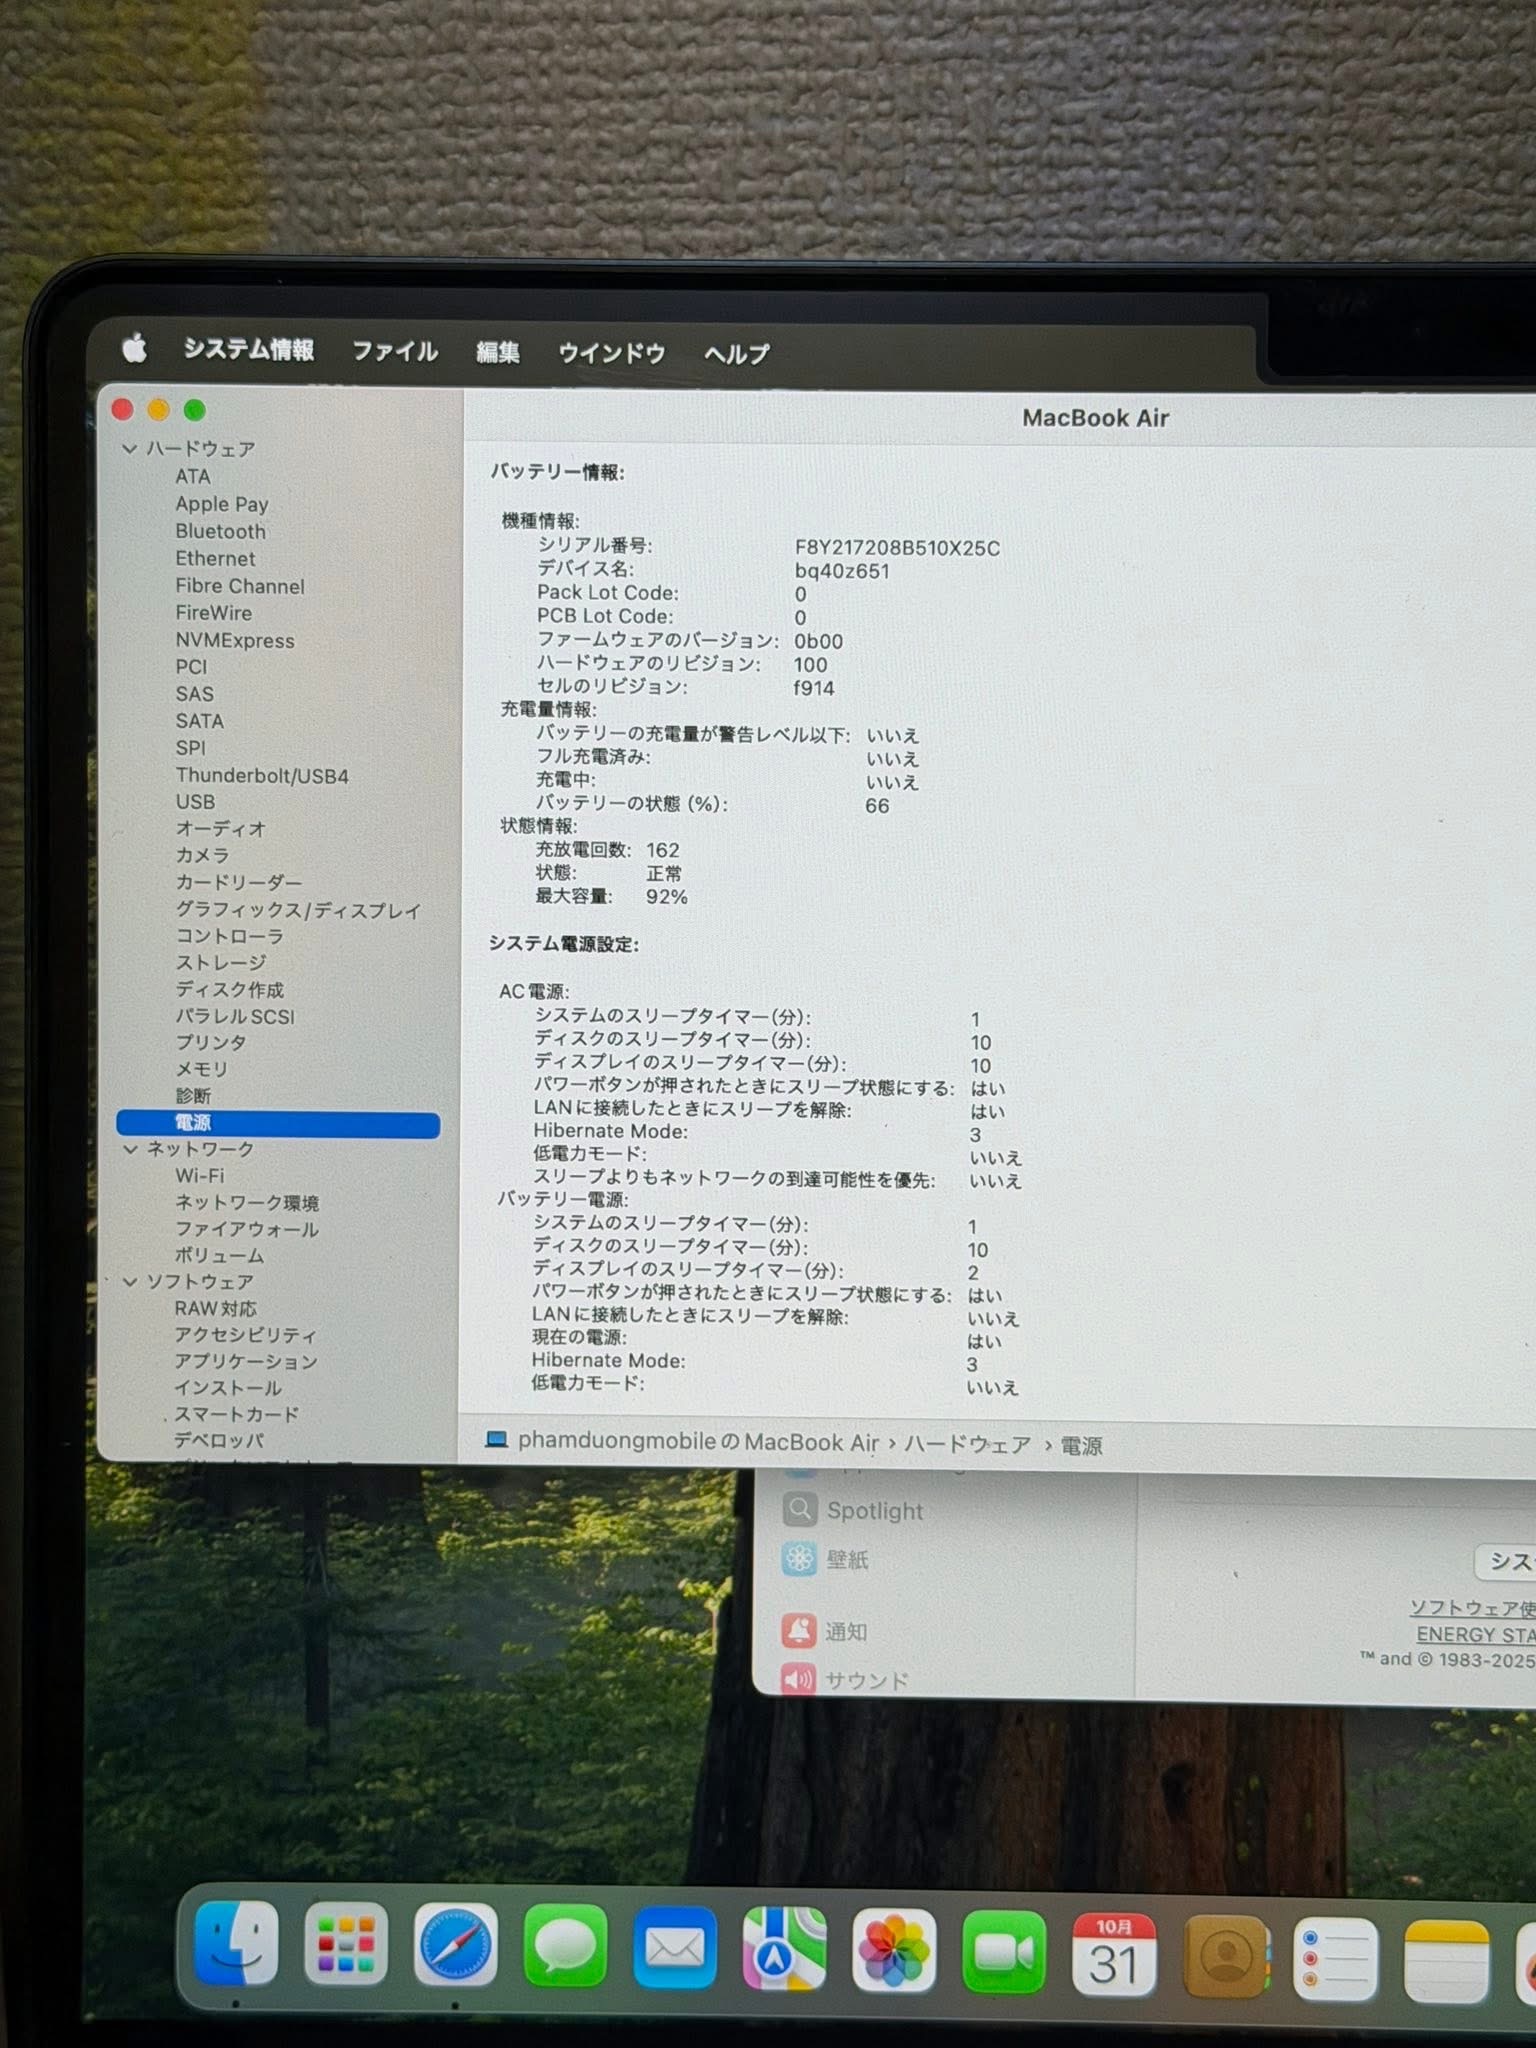Collapse the ソフトウェア section
This screenshot has height=2048, width=1536.
pos(130,1282)
